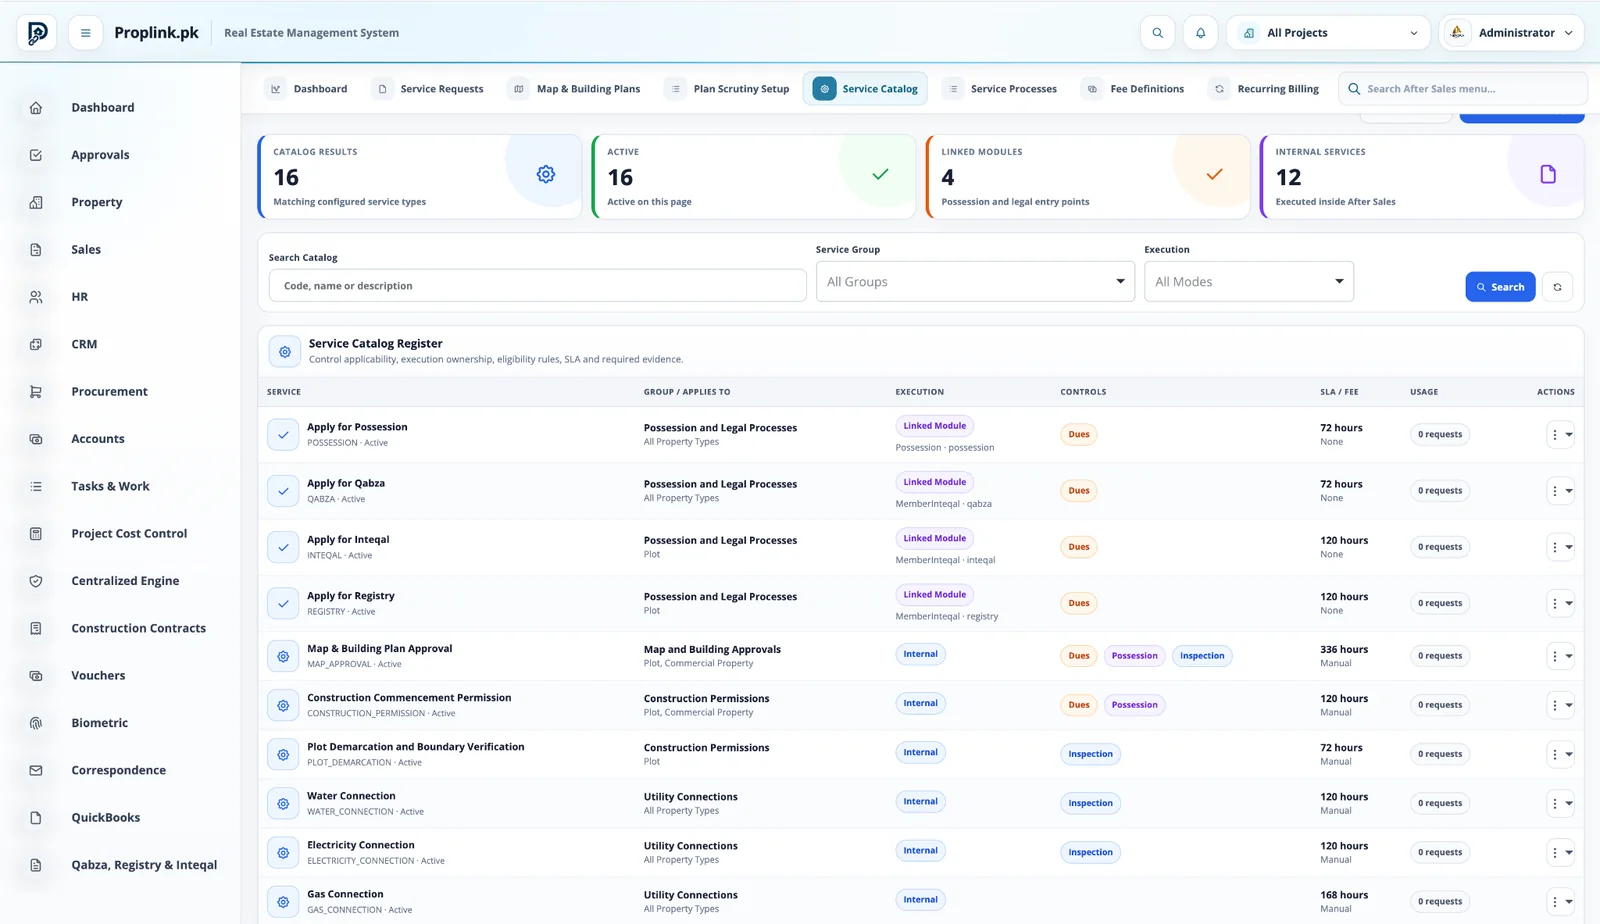Toggle the check box for Apply for Registry
1600x924 pixels.
click(x=283, y=603)
